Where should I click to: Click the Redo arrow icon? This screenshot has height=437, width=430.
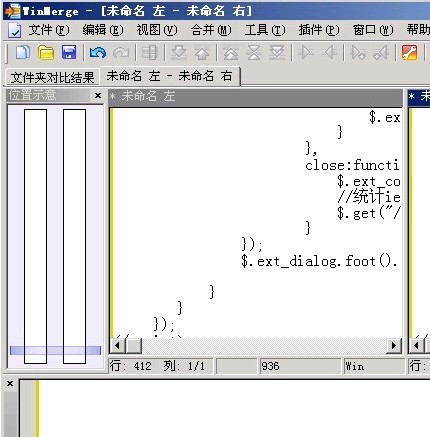pos(121,53)
